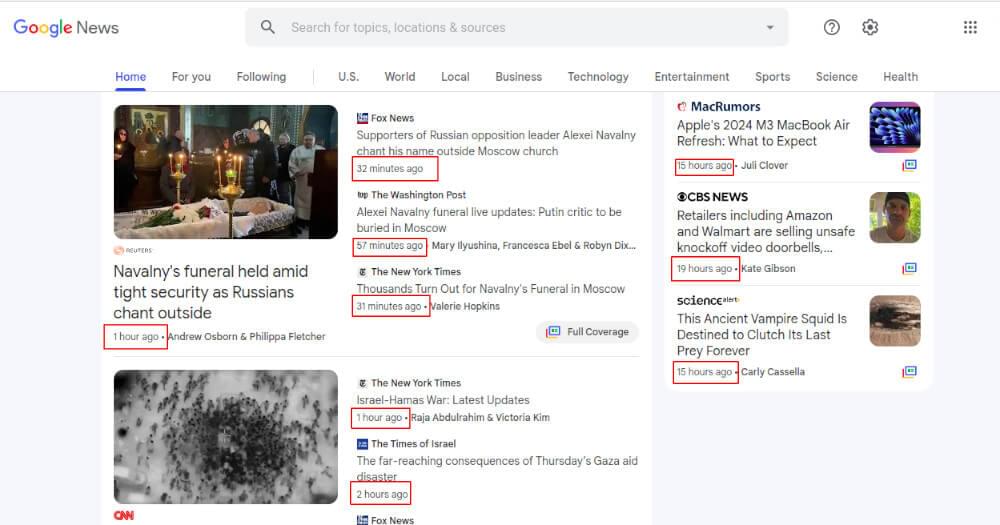Open the Science news section
Viewport: 1000px width, 525px height.
837,77
